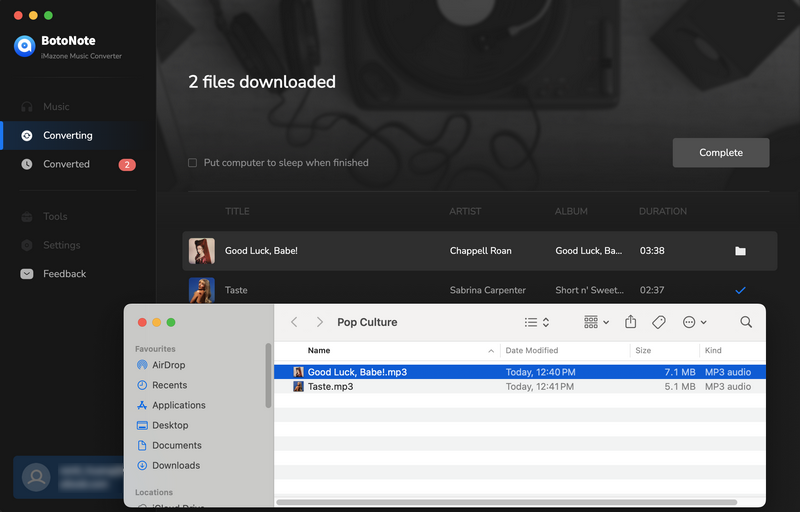800x512 pixels.
Task: Click artist Sabrina Carpenter
Action: pyautogui.click(x=488, y=290)
